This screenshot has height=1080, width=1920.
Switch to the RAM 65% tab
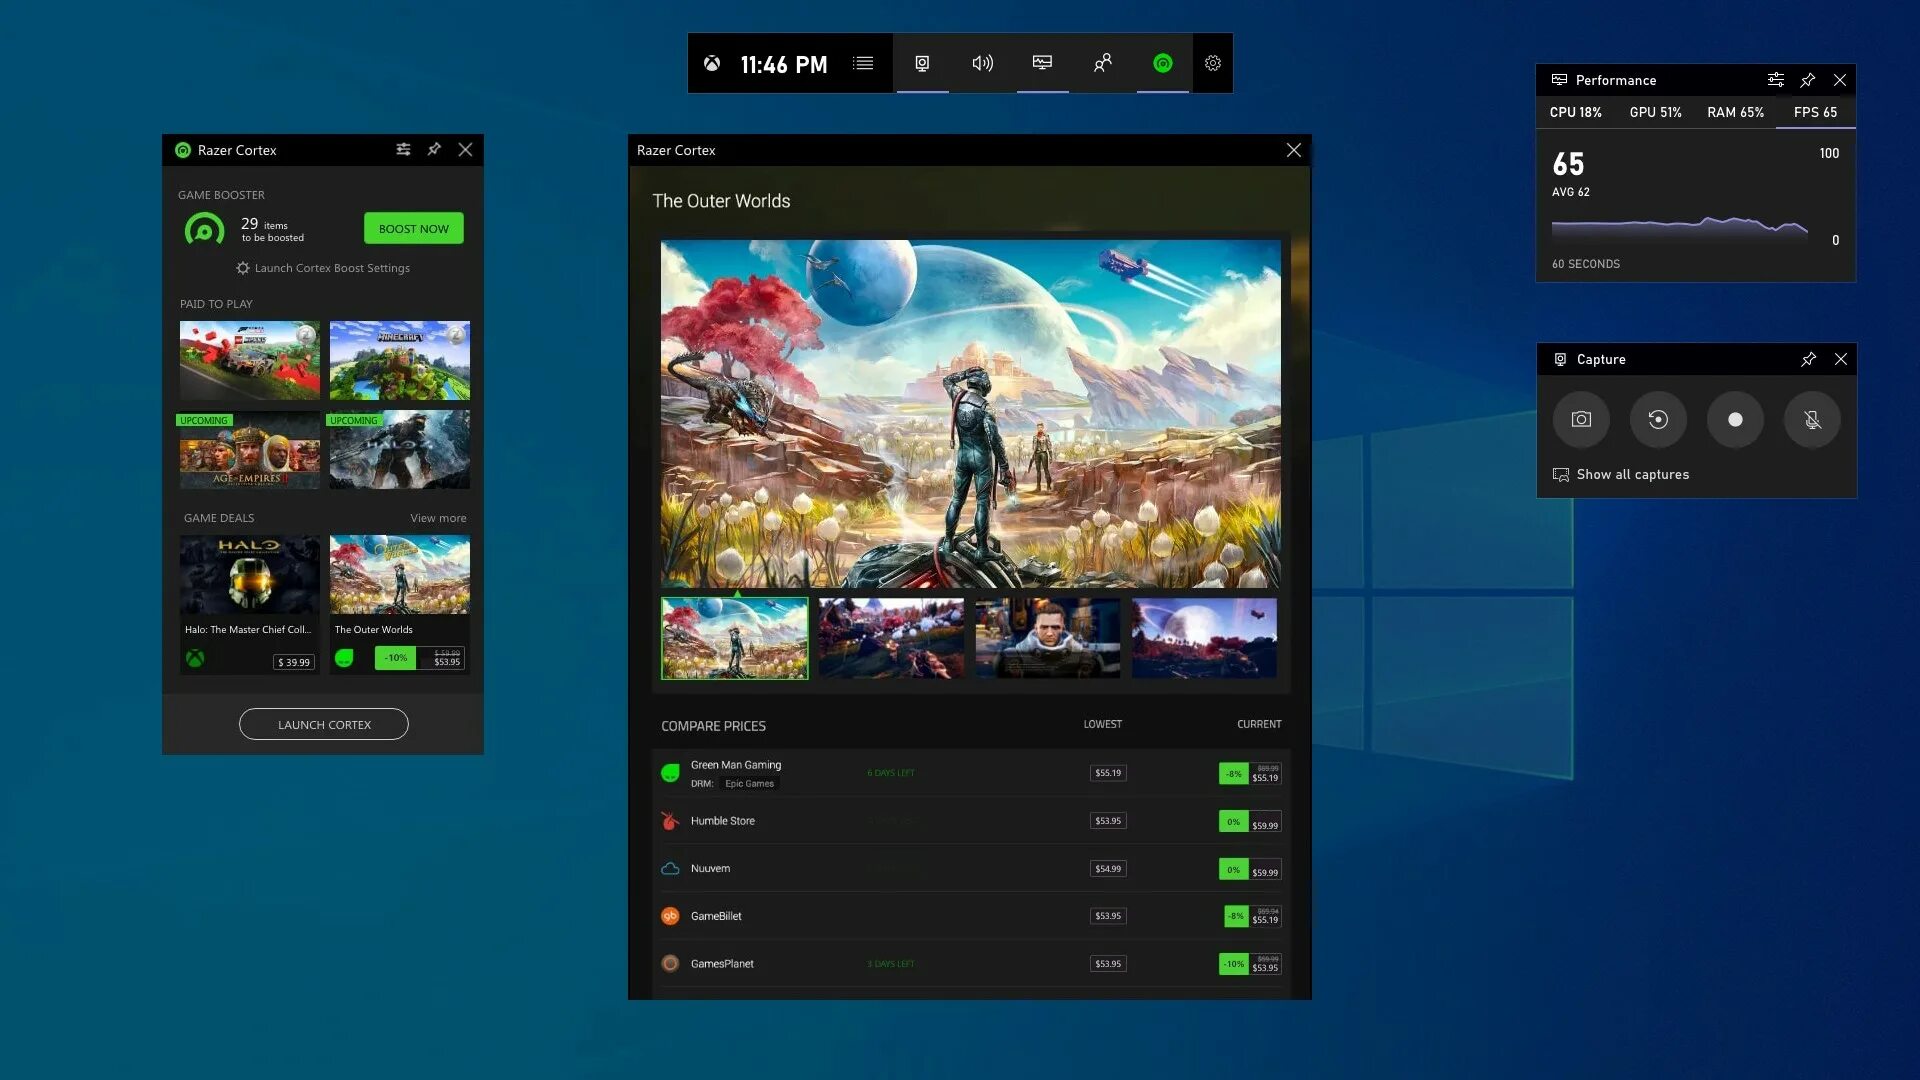click(1735, 112)
